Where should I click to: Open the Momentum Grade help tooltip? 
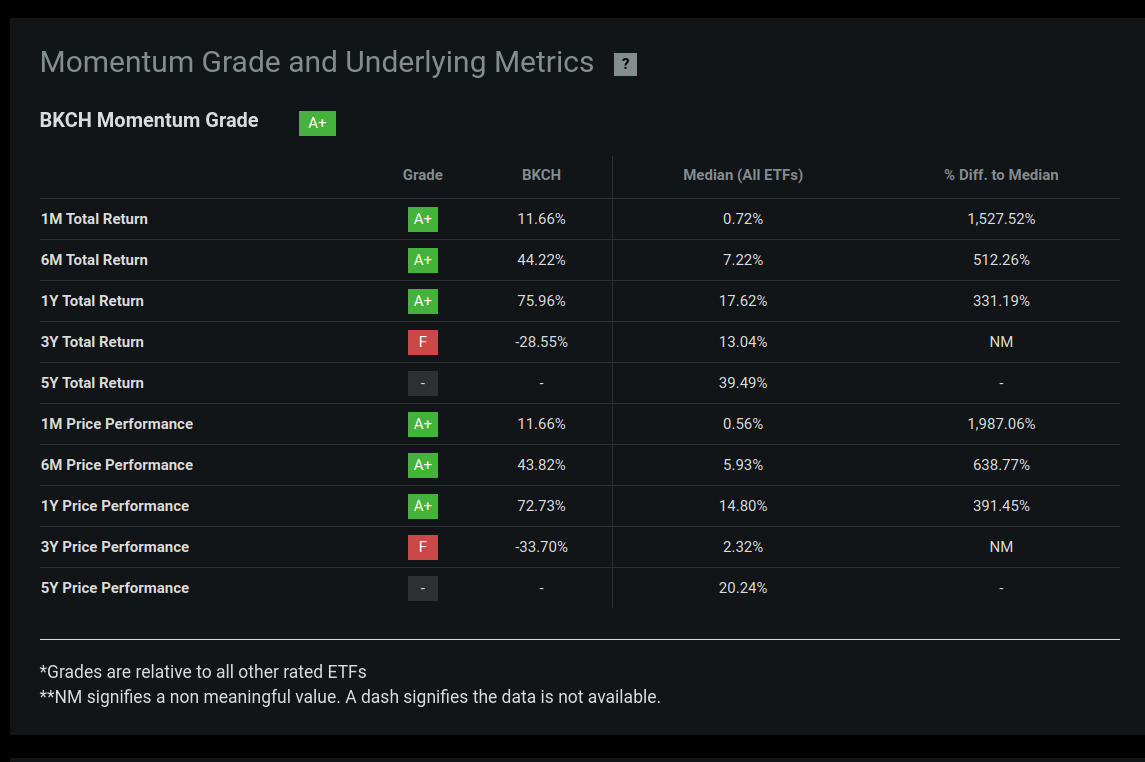(x=624, y=63)
